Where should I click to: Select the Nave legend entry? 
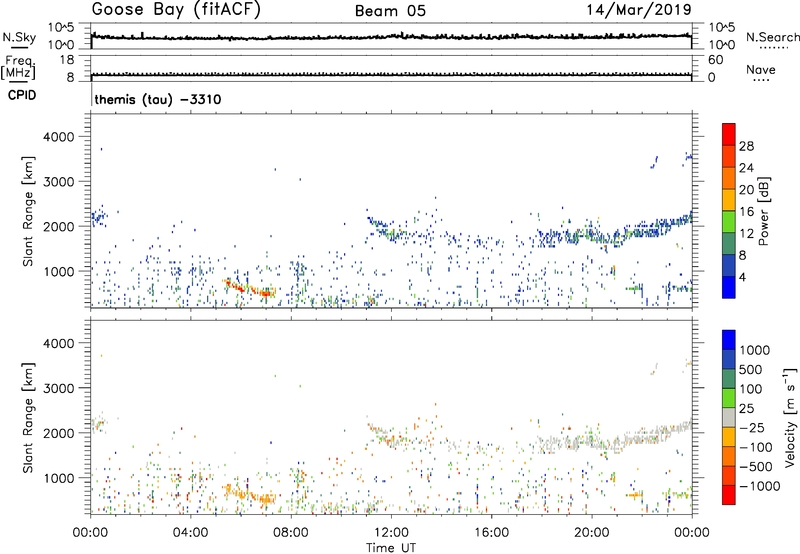click(761, 69)
